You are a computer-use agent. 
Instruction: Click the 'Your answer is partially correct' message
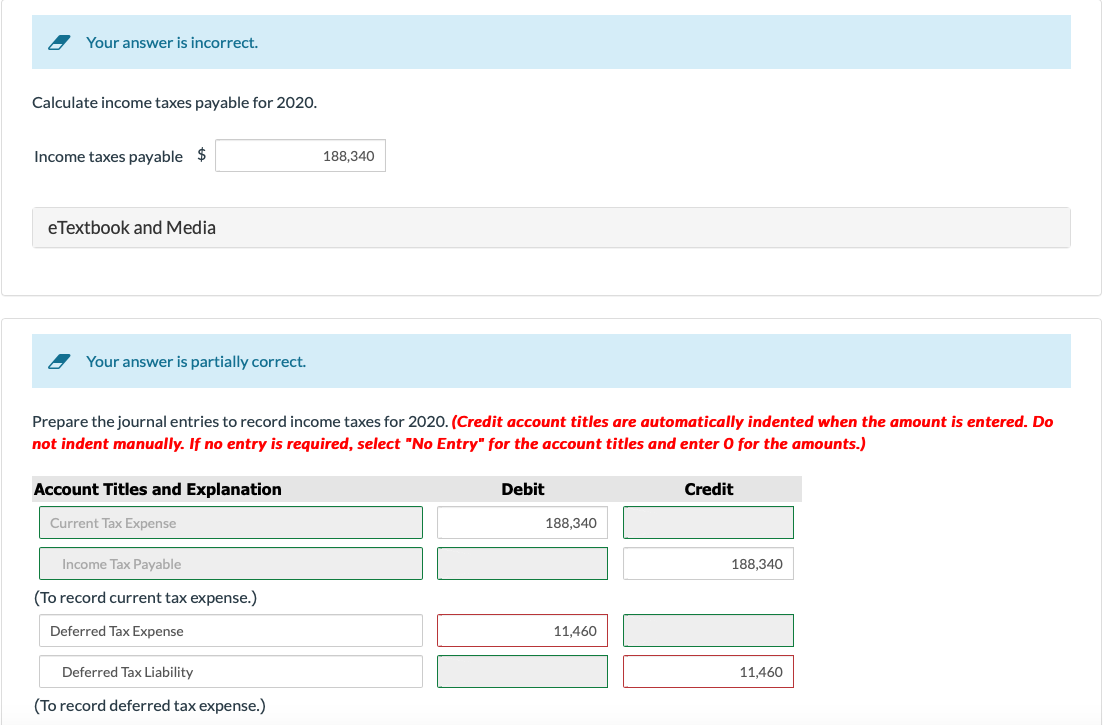(195, 361)
